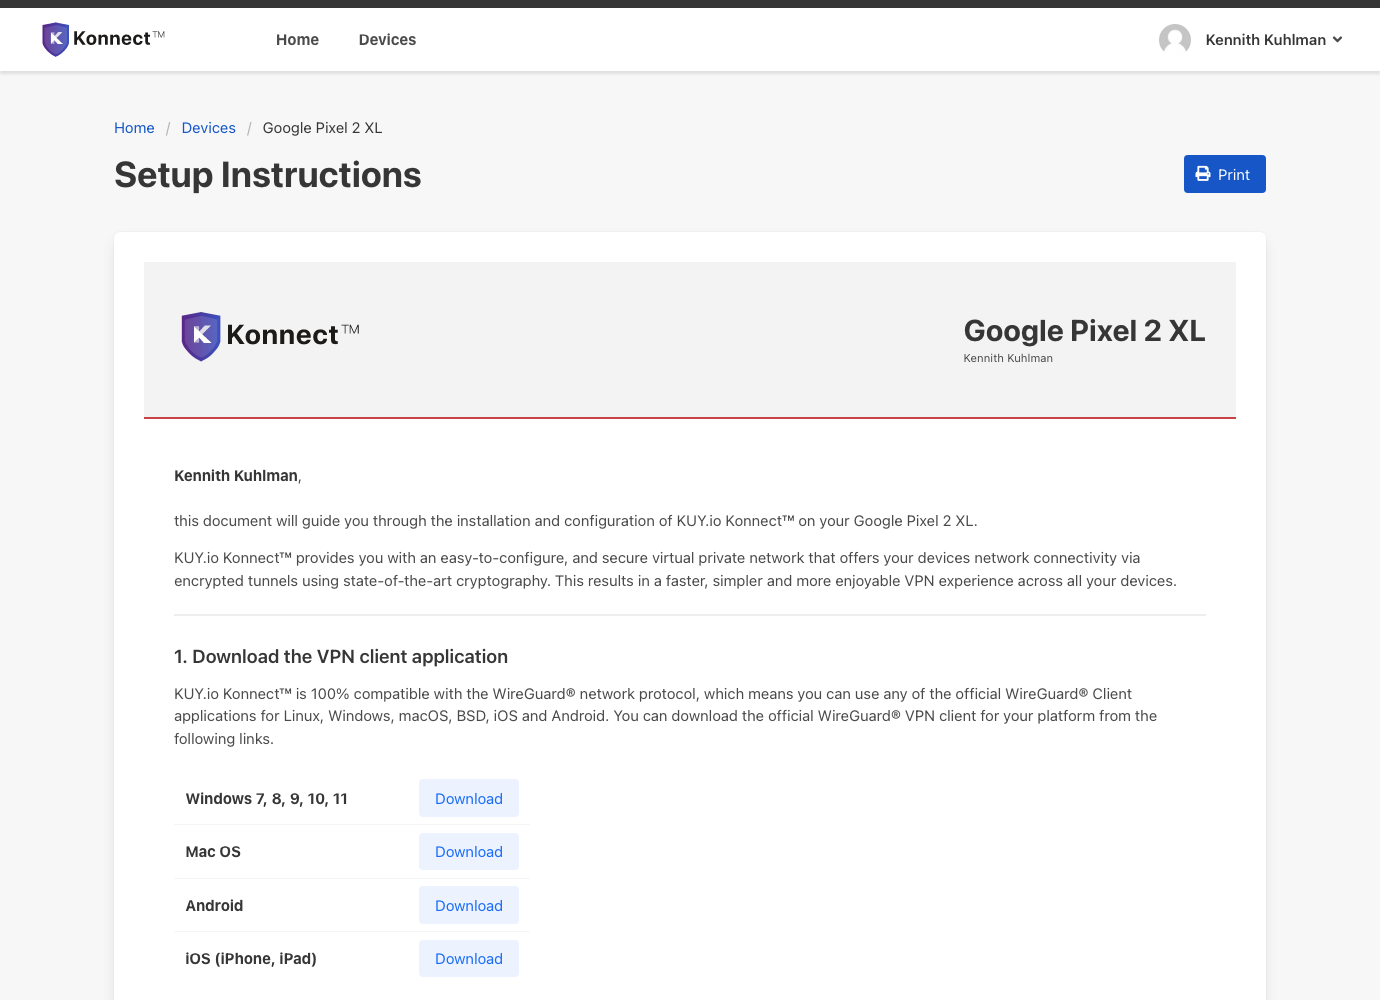Click the printer icon on Print button
This screenshot has width=1380, height=1000.
1203,174
